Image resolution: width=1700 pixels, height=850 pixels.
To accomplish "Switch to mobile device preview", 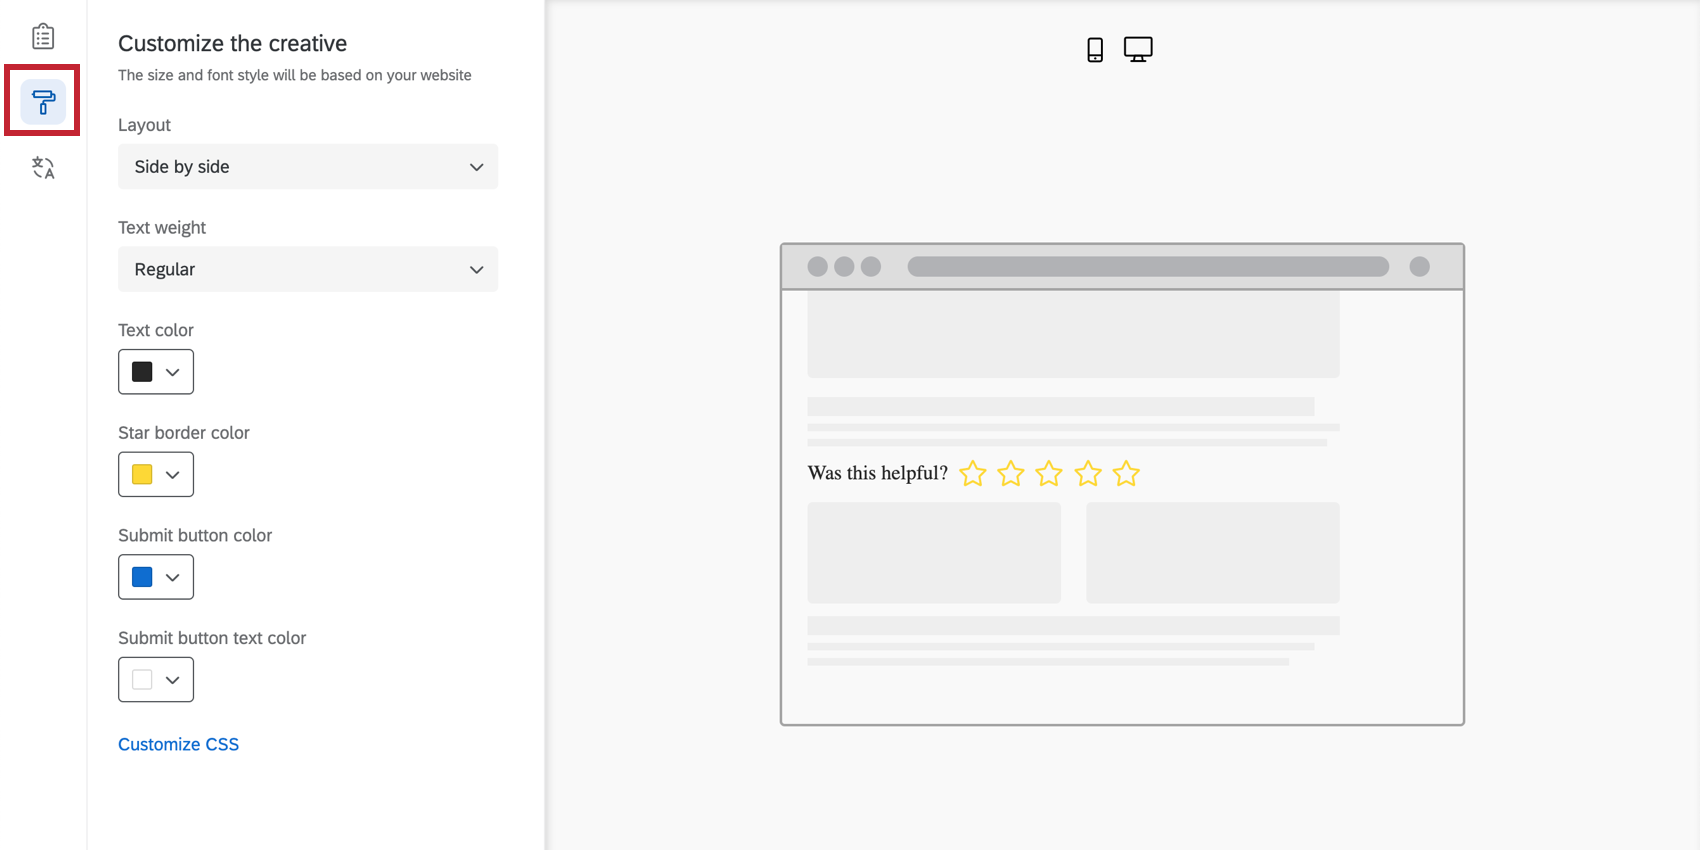I will click(x=1095, y=49).
